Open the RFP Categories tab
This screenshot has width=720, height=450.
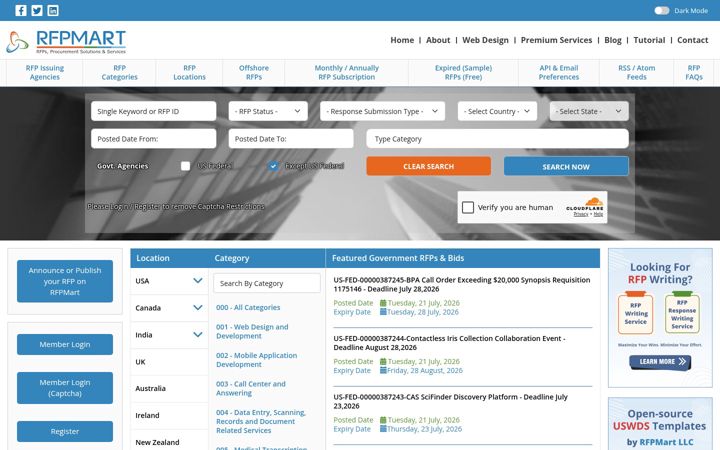[x=119, y=73]
